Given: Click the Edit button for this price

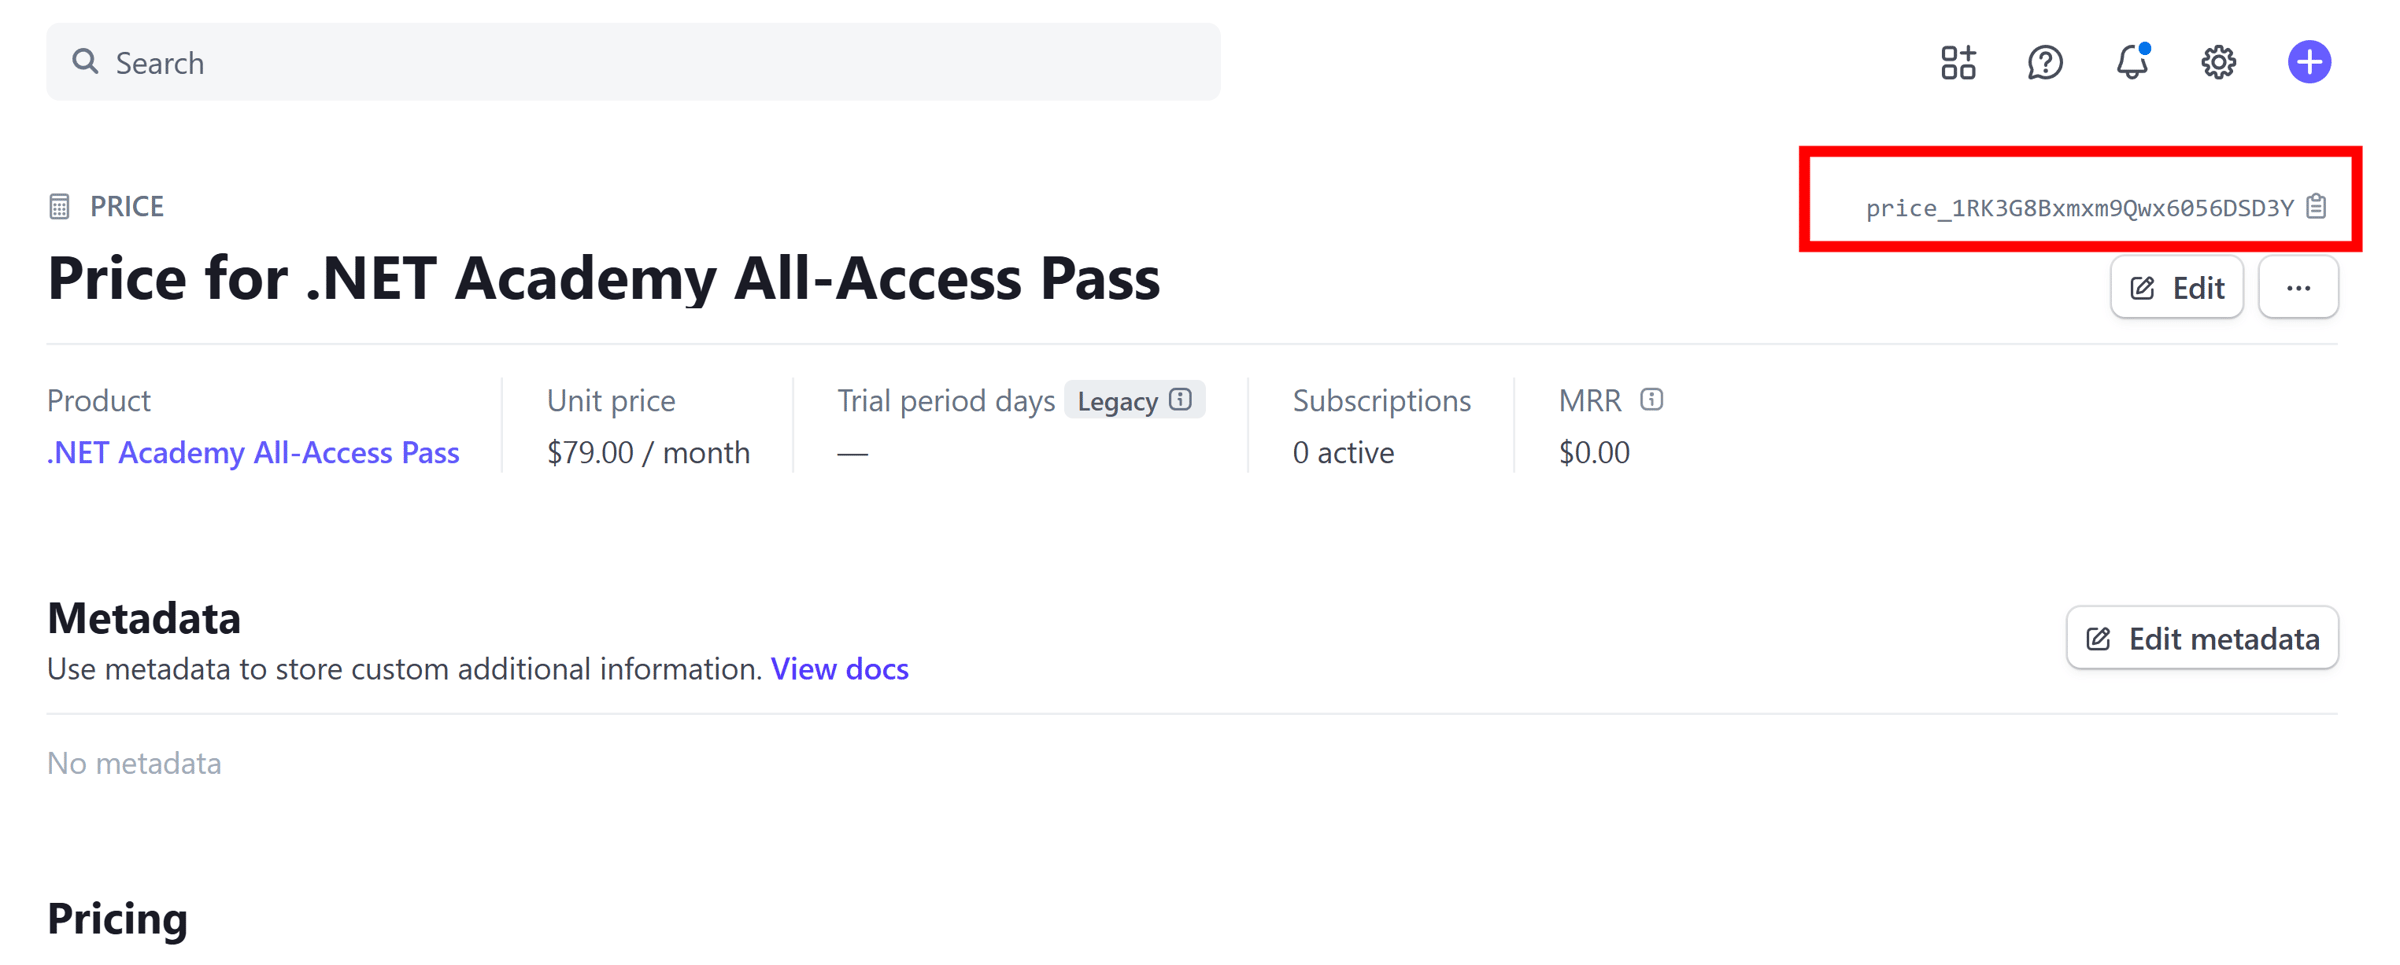Looking at the screenshot, I should 2177,288.
